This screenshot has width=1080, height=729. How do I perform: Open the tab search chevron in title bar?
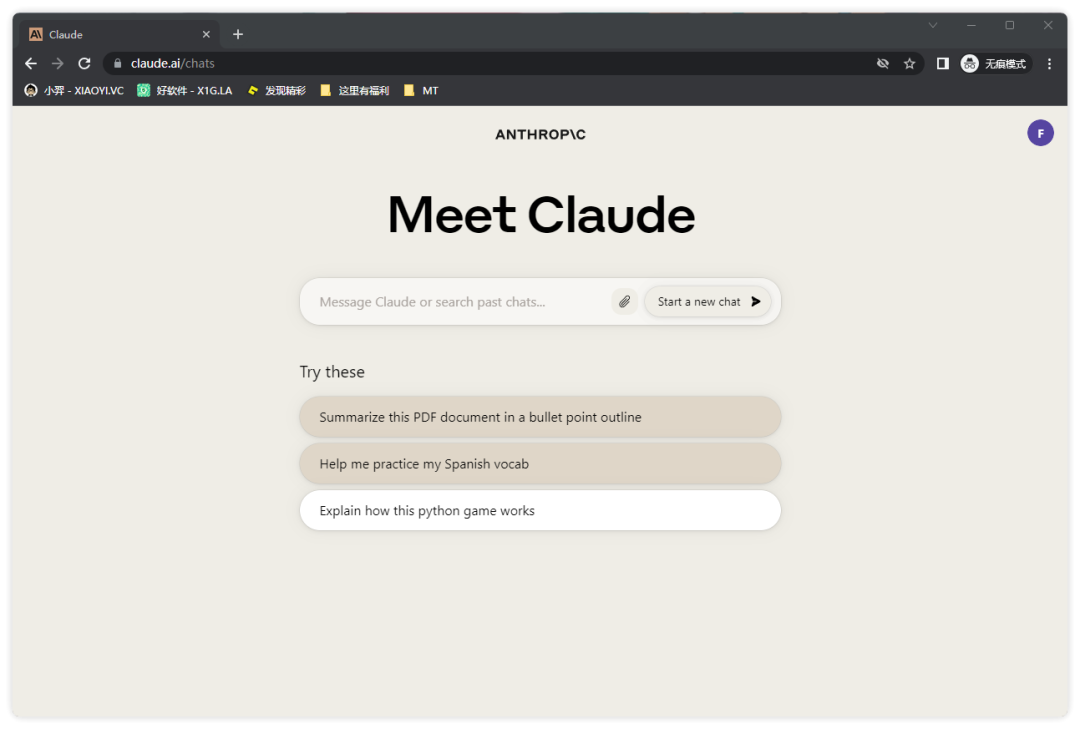[x=933, y=25]
